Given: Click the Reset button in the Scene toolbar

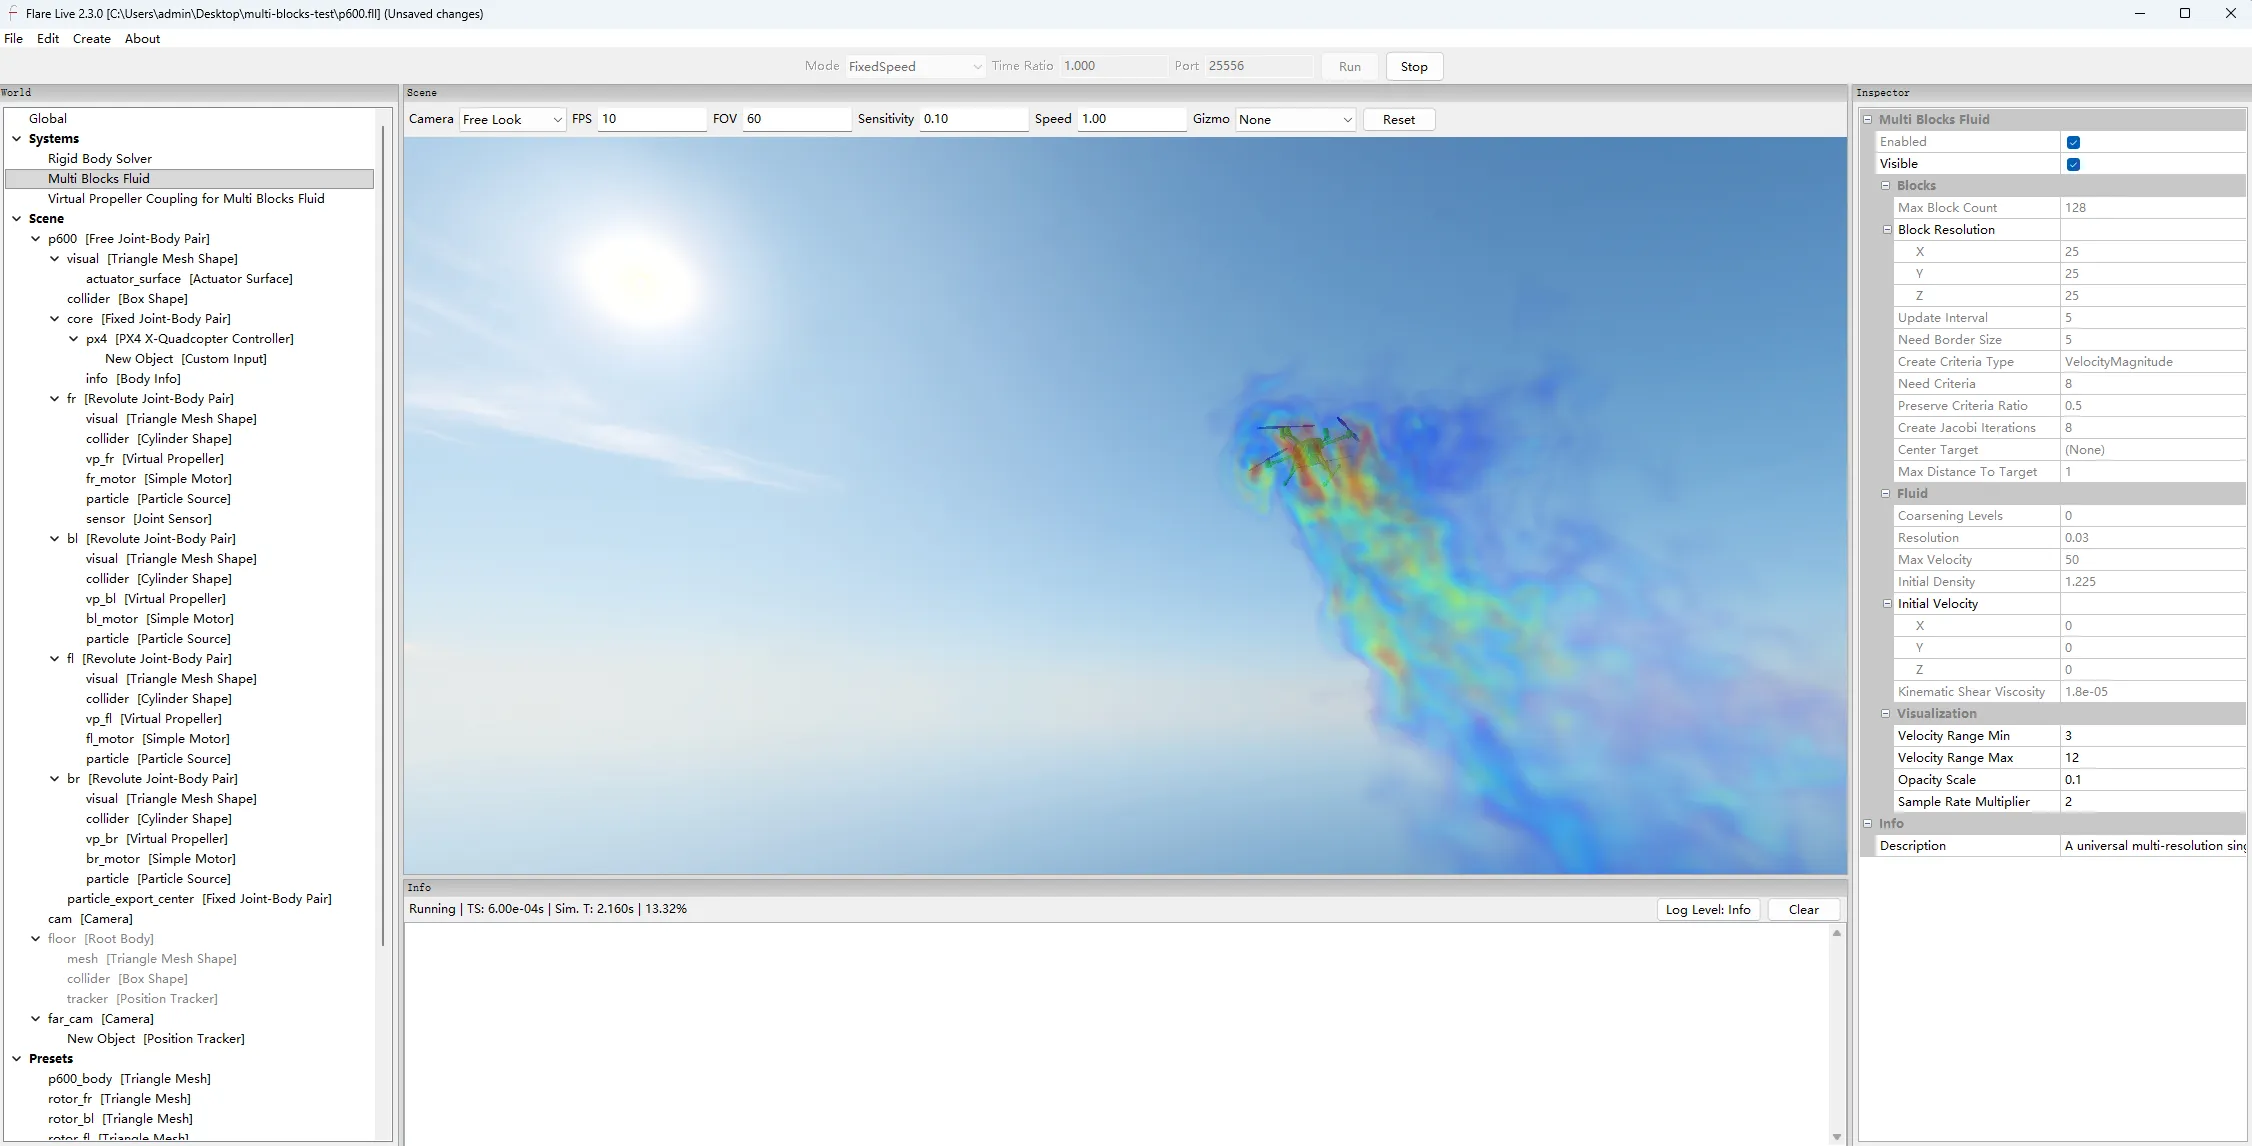Looking at the screenshot, I should [1398, 119].
